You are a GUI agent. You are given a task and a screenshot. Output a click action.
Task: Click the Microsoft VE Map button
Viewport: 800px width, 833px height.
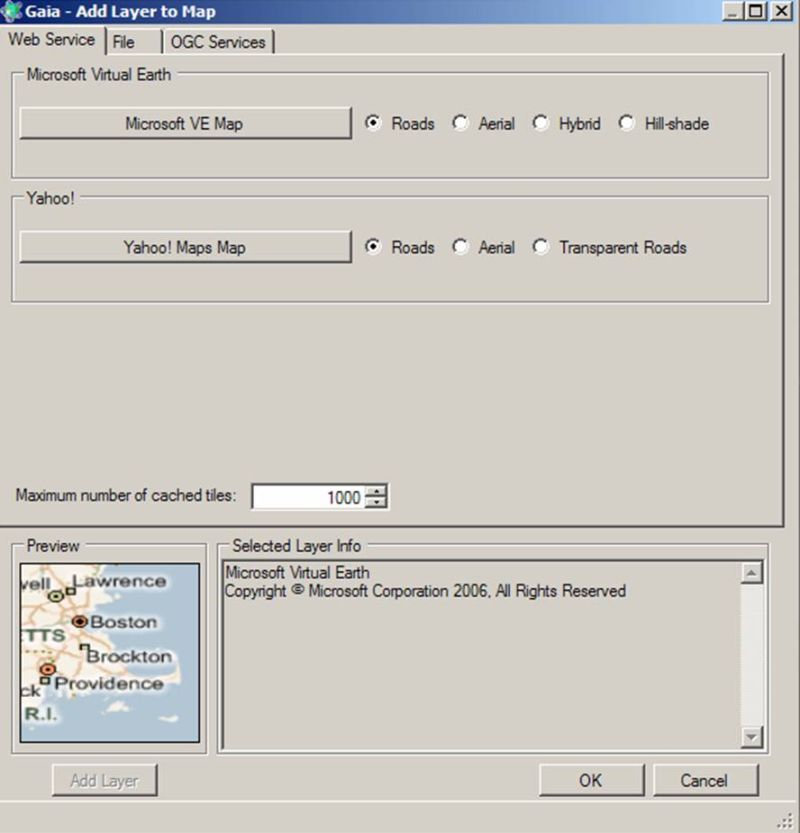185,124
